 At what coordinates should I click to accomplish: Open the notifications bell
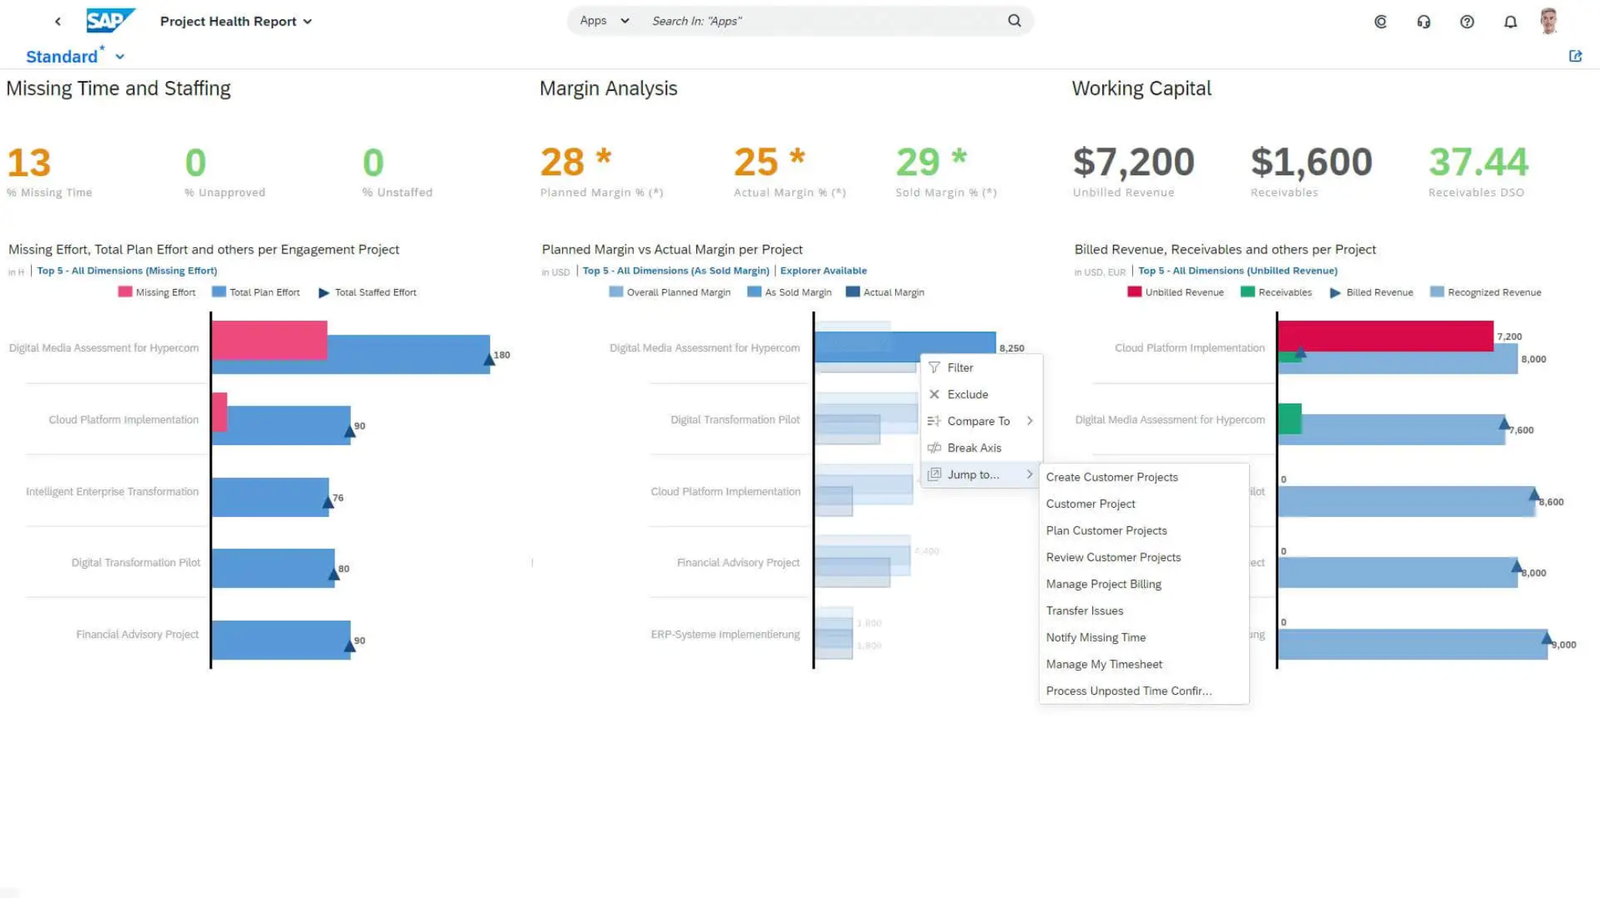[x=1510, y=22]
